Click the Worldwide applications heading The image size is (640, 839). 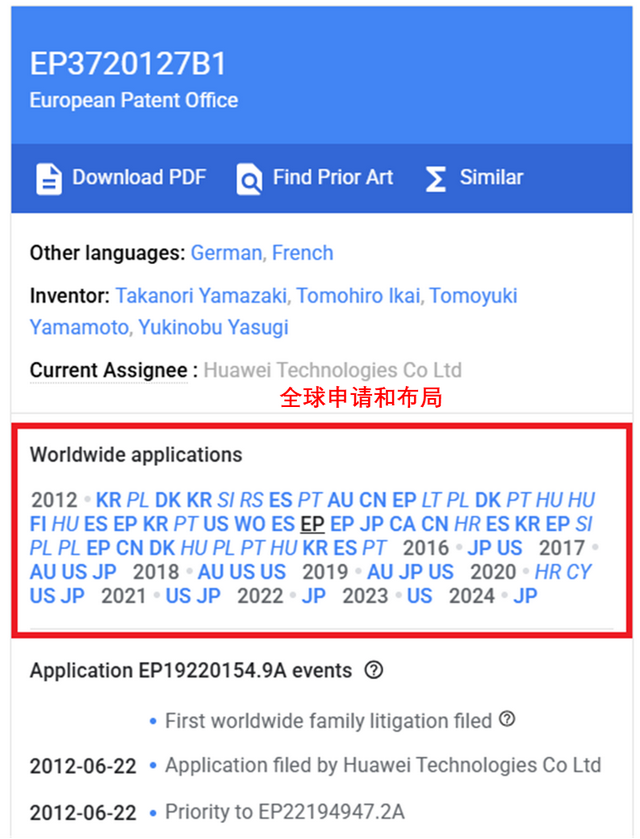[x=136, y=455]
